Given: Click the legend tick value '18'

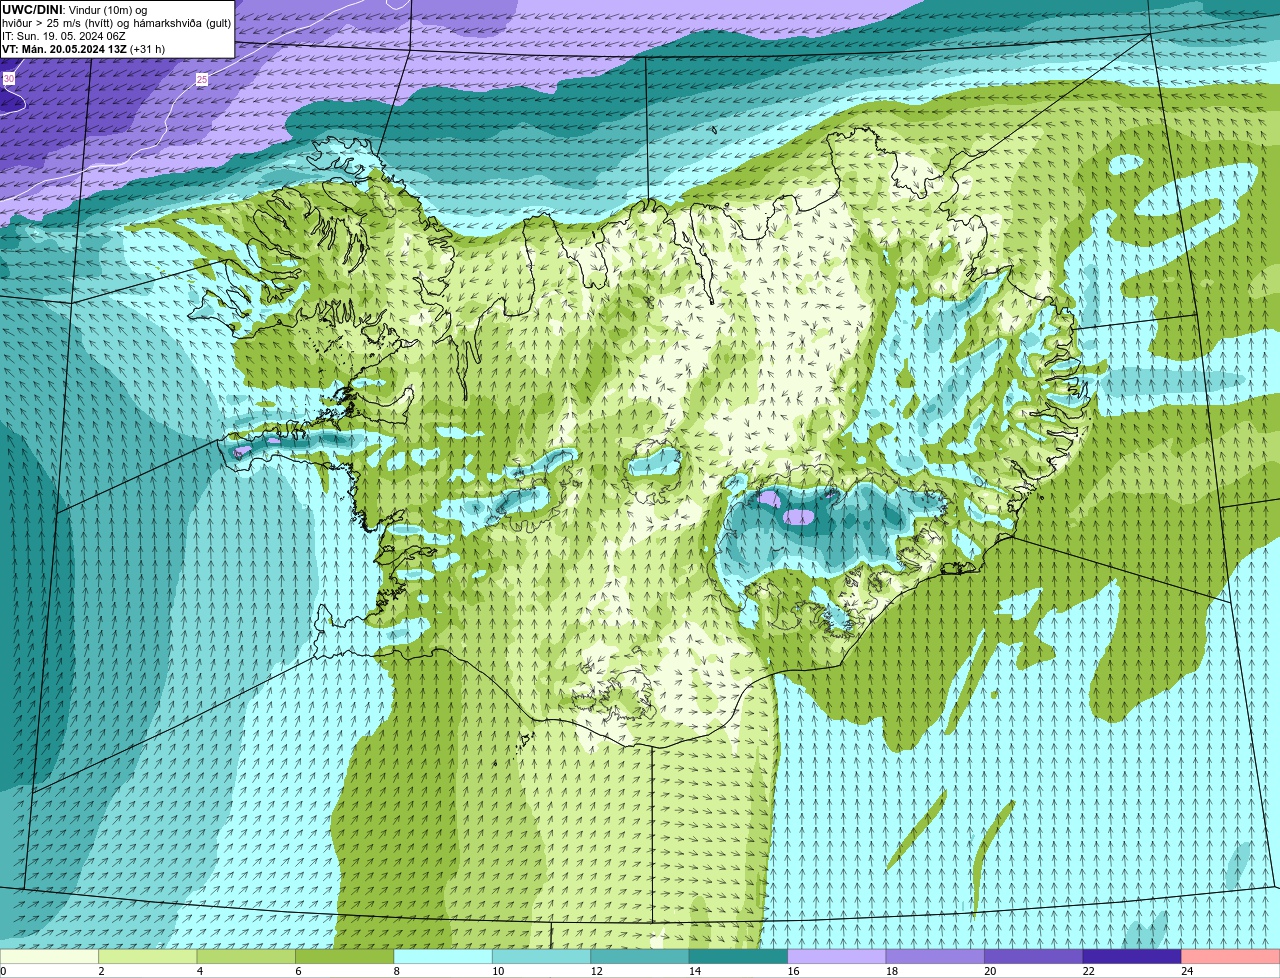Looking at the screenshot, I should tap(891, 971).
